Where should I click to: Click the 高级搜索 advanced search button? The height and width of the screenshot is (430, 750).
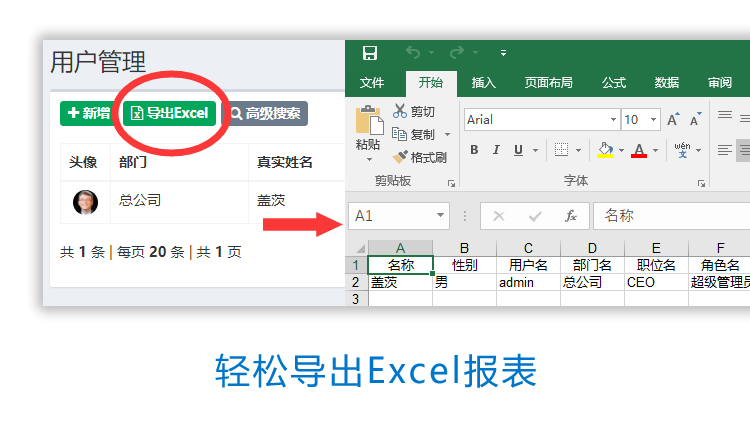(265, 113)
